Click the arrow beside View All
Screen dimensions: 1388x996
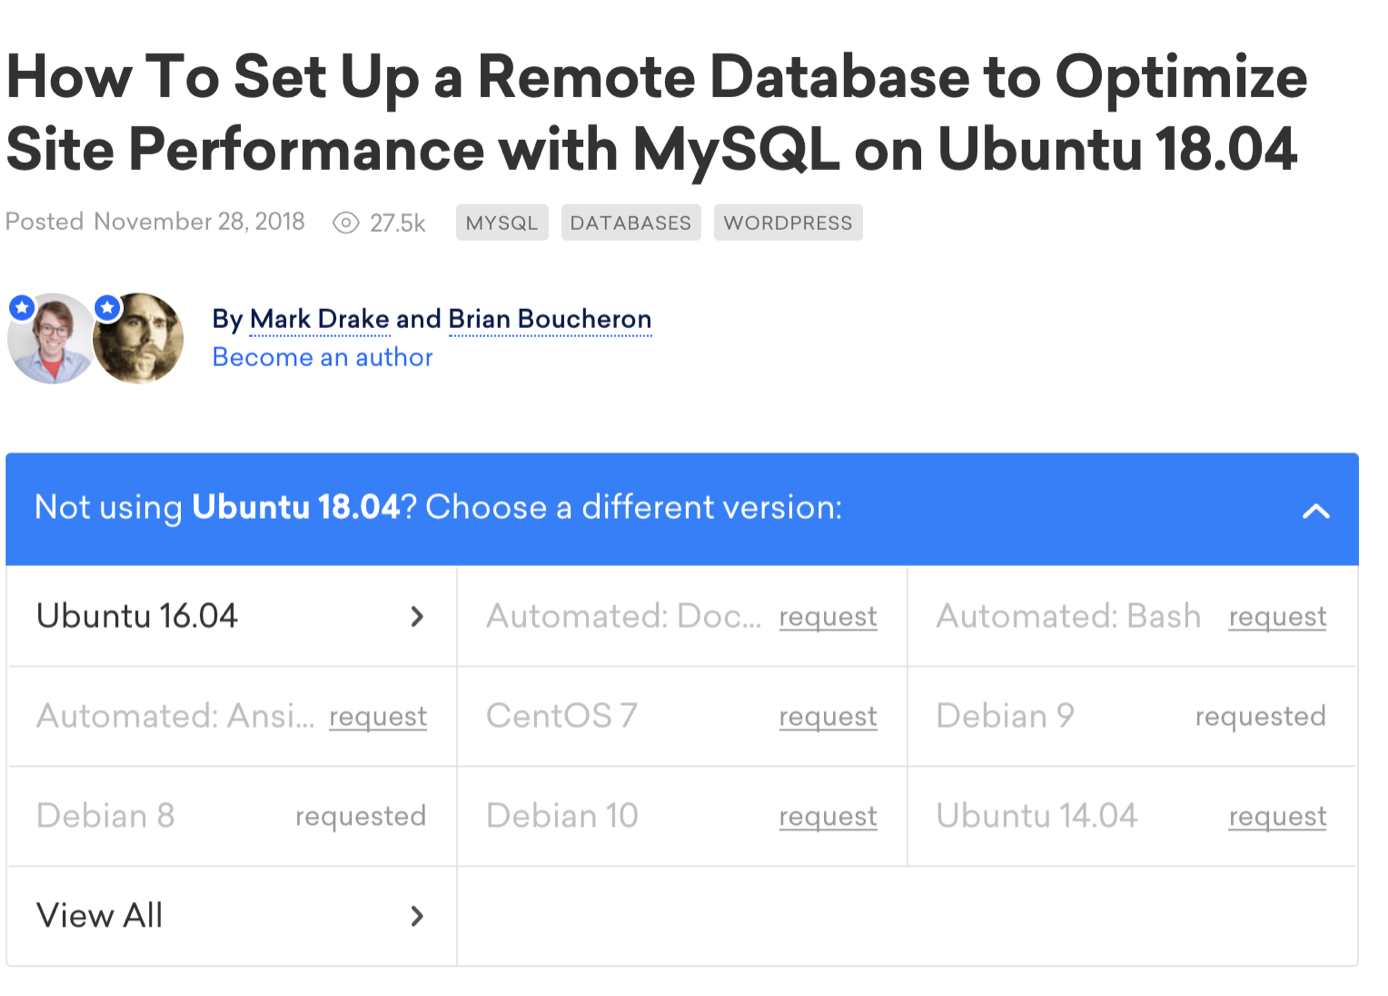point(417,916)
